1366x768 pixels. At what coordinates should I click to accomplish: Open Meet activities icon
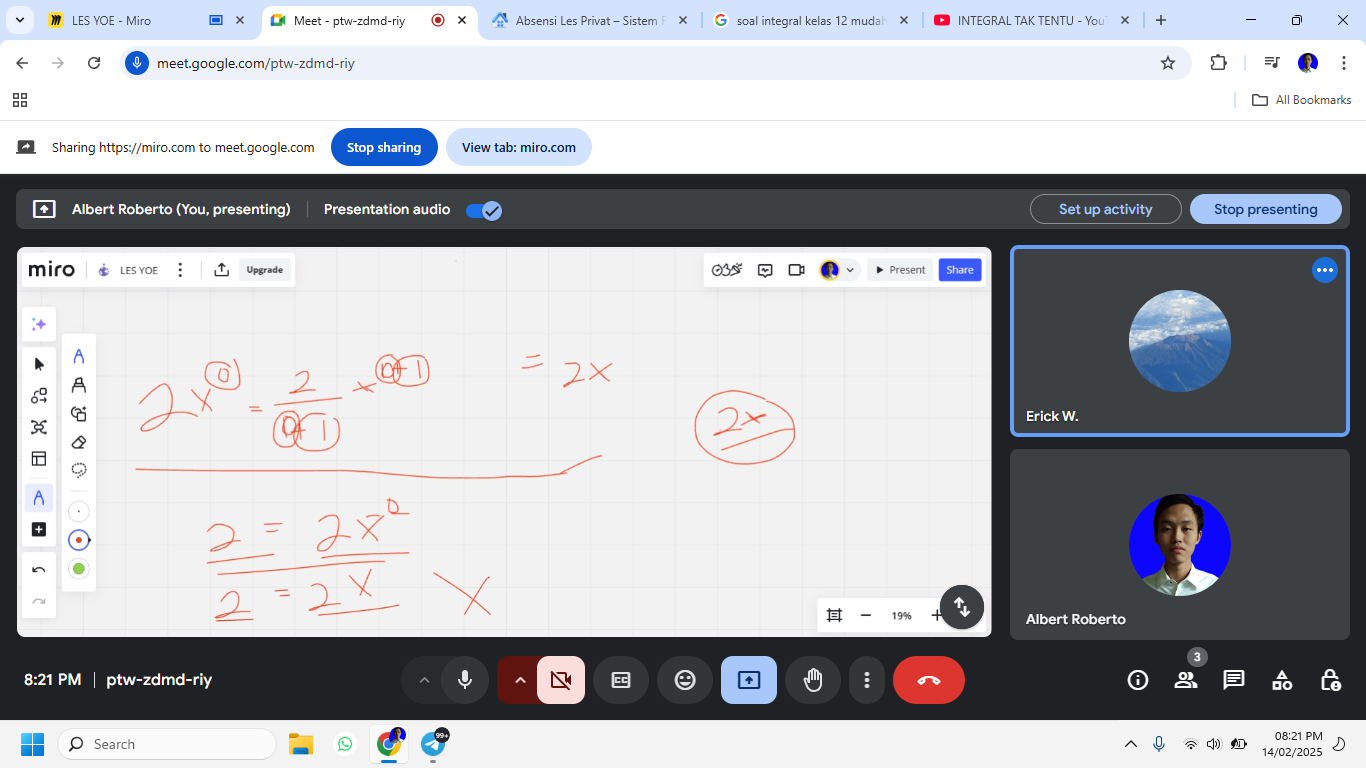click(1282, 680)
